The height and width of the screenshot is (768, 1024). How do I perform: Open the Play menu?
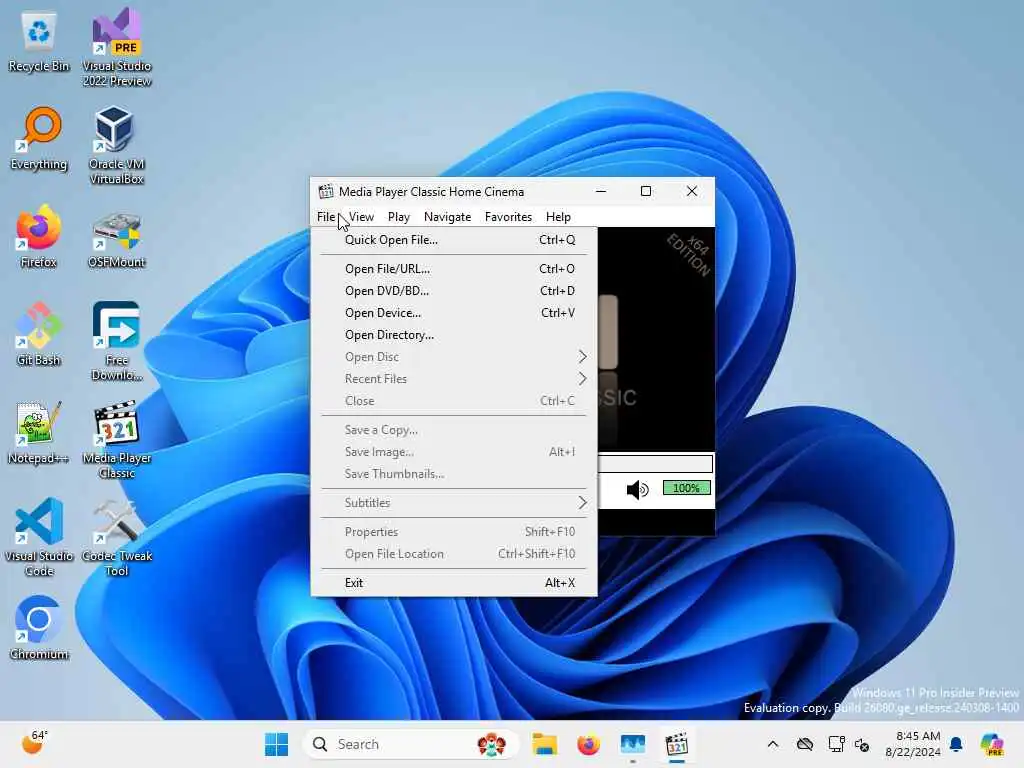(398, 217)
